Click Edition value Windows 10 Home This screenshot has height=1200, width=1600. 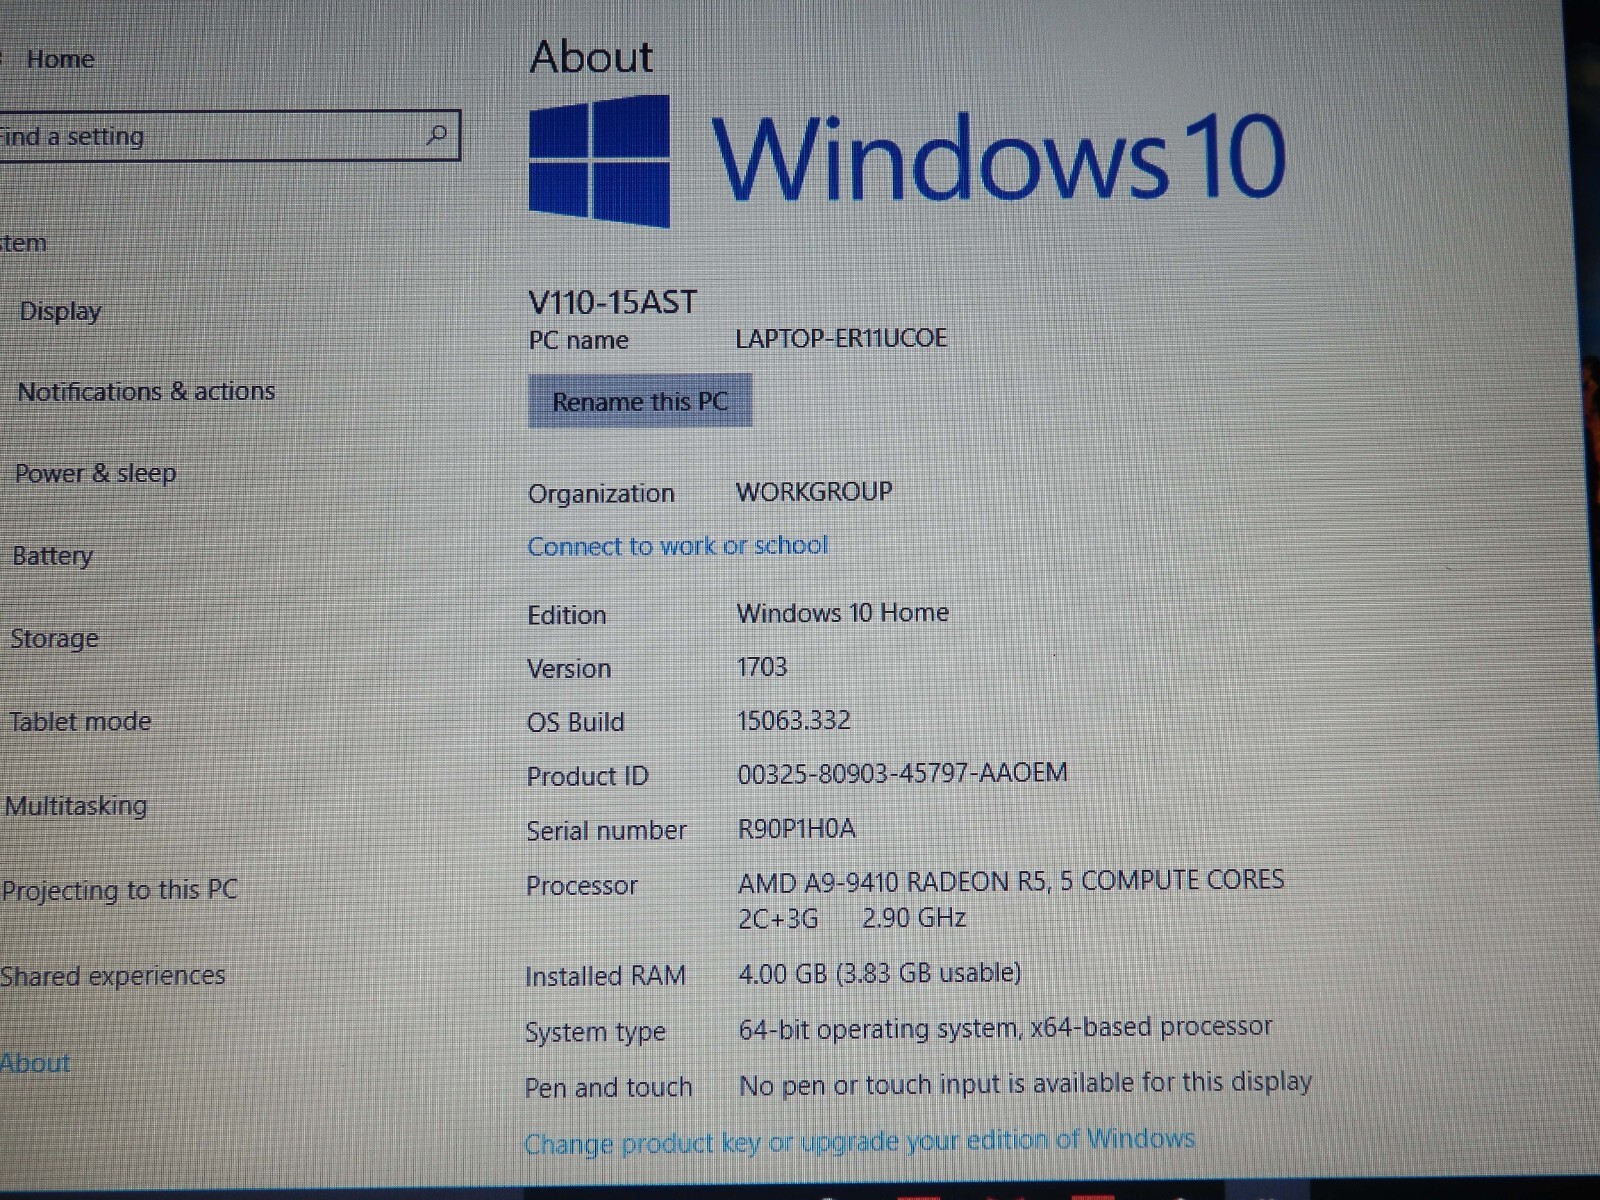coord(843,613)
